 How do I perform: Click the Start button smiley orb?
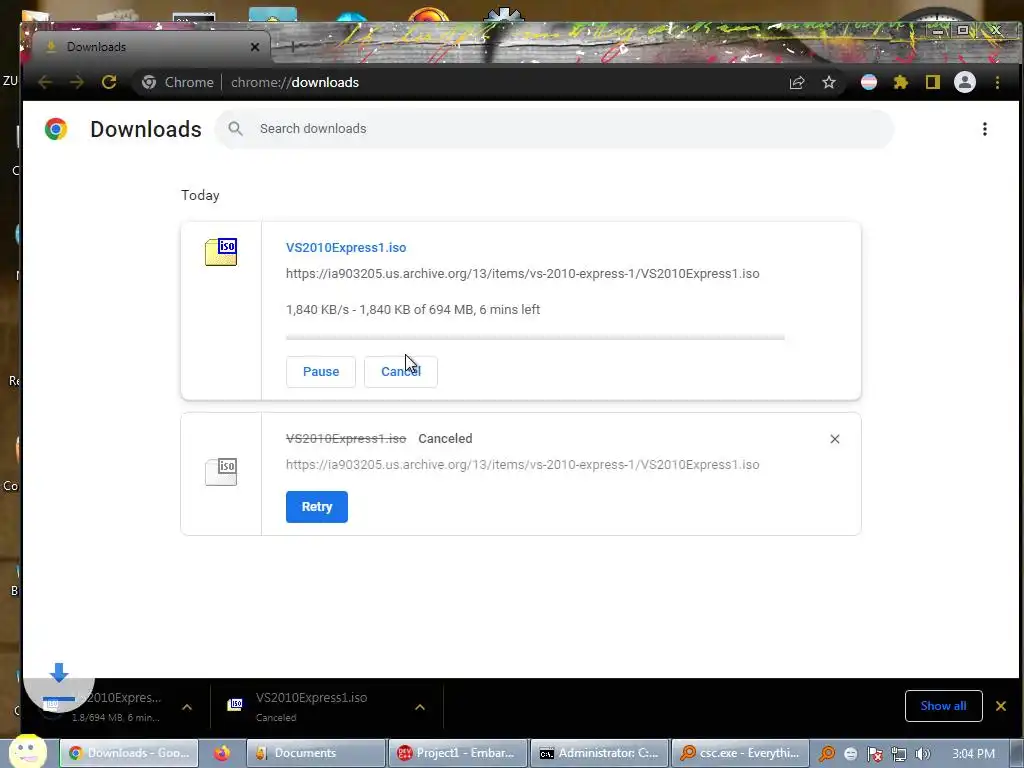pyautogui.click(x=27, y=751)
